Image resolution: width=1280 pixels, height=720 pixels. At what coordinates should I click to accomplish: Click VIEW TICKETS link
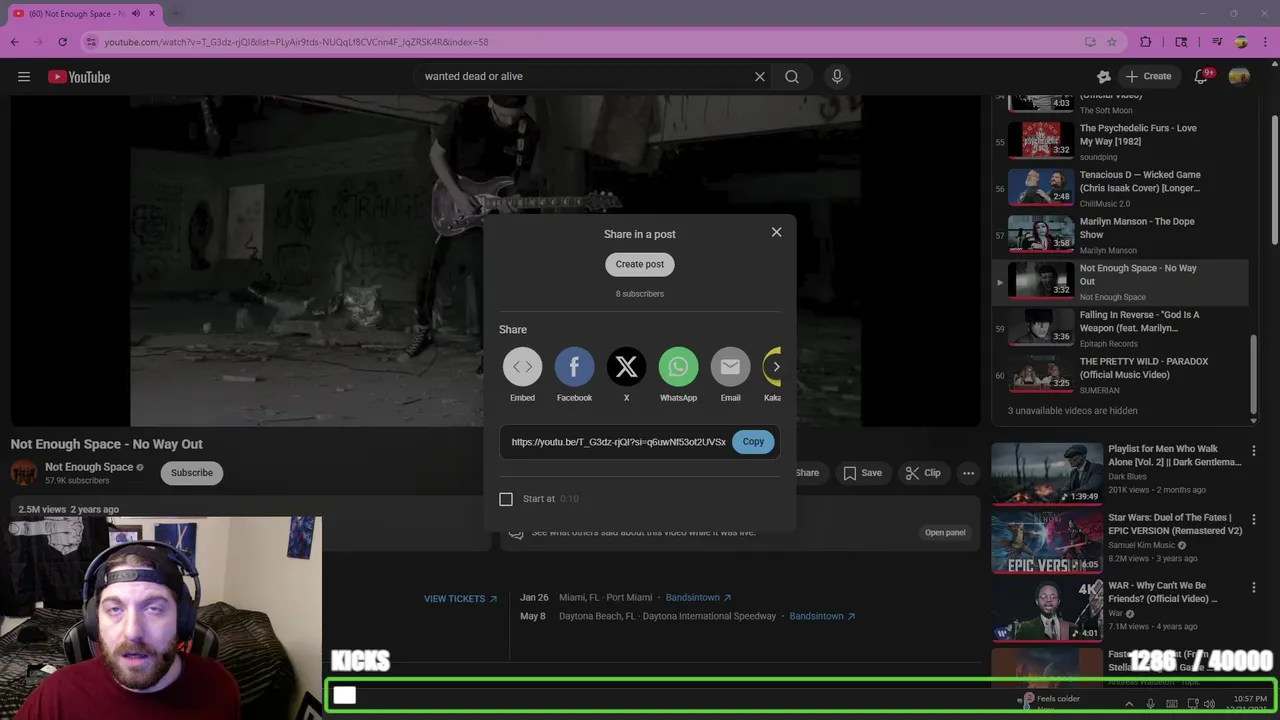460,599
